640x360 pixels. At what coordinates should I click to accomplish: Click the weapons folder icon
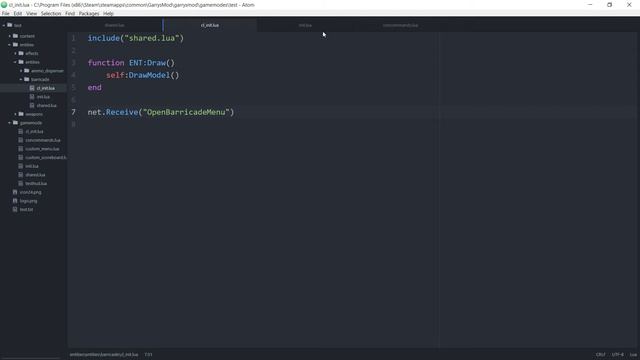click(x=21, y=114)
